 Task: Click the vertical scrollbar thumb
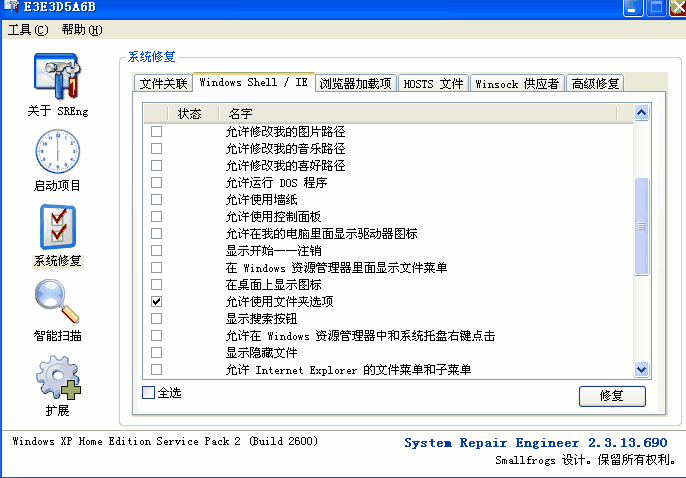(641, 227)
